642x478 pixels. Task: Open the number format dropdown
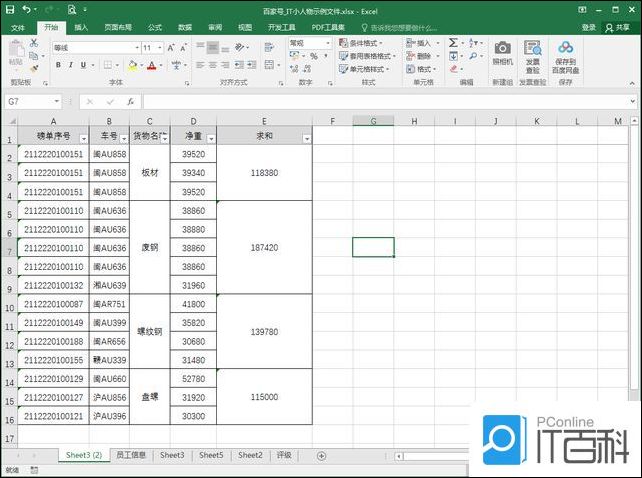(328, 43)
